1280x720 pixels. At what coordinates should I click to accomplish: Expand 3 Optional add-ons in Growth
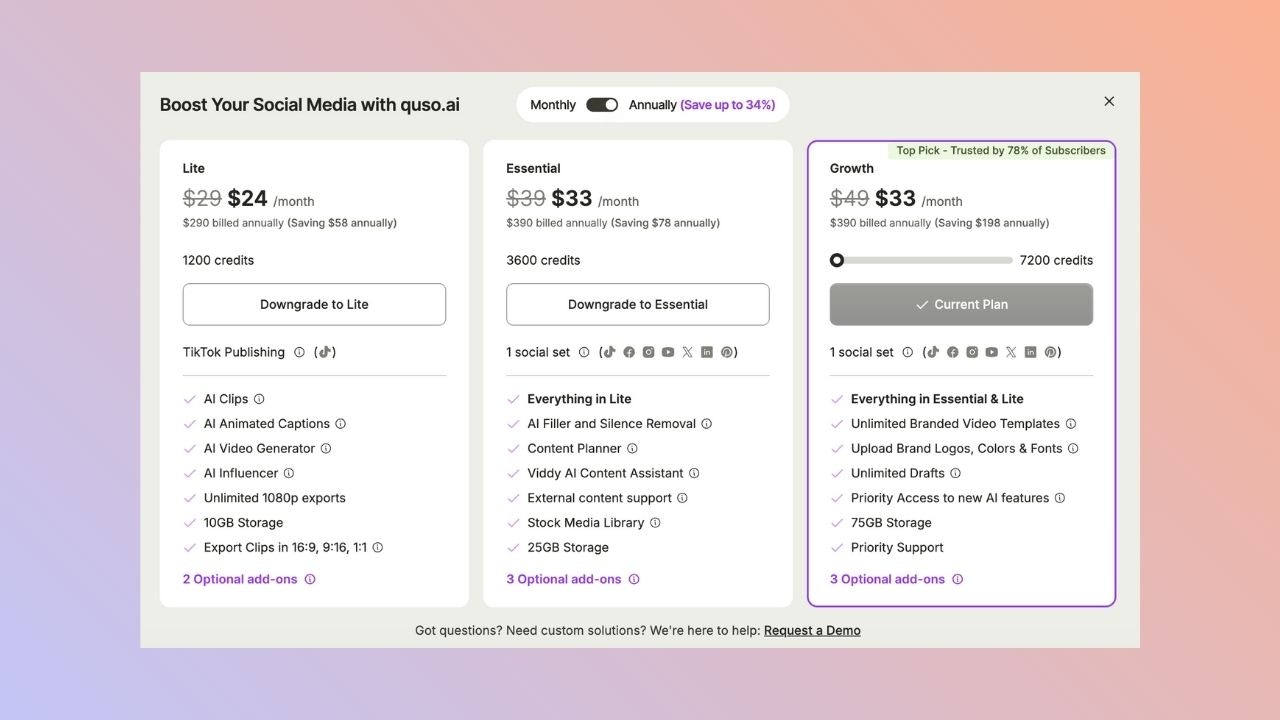tap(888, 579)
